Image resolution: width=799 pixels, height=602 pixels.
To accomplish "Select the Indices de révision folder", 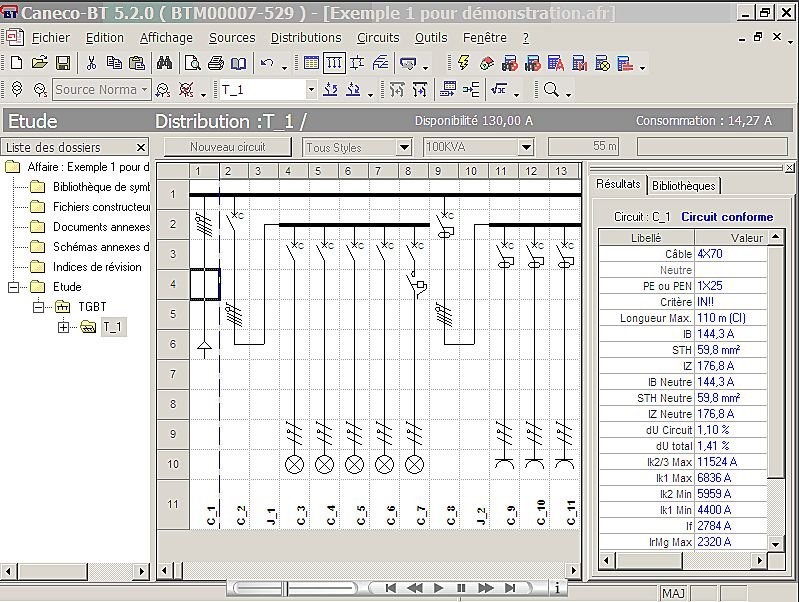I will click(x=97, y=267).
